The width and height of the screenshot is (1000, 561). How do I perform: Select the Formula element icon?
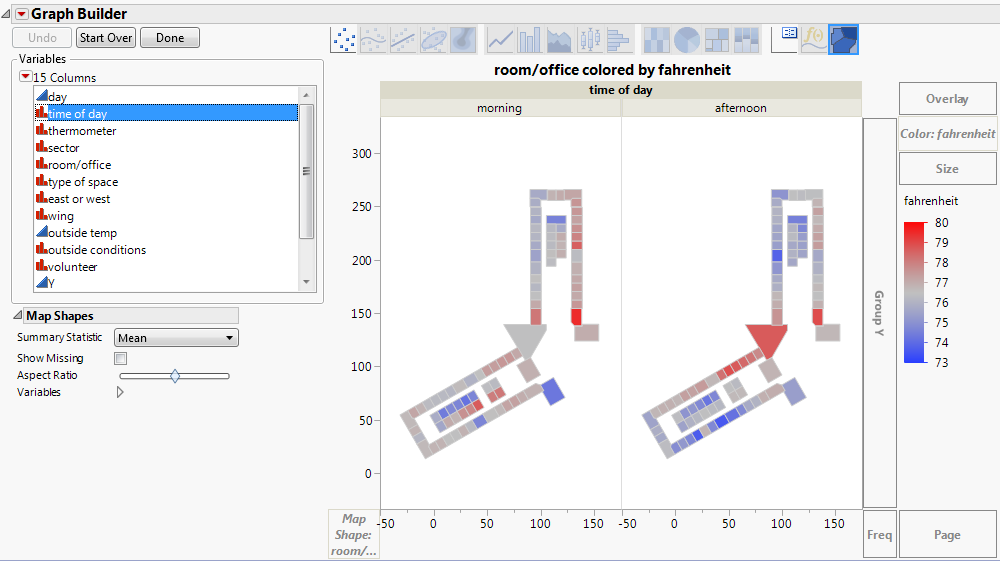pos(814,39)
